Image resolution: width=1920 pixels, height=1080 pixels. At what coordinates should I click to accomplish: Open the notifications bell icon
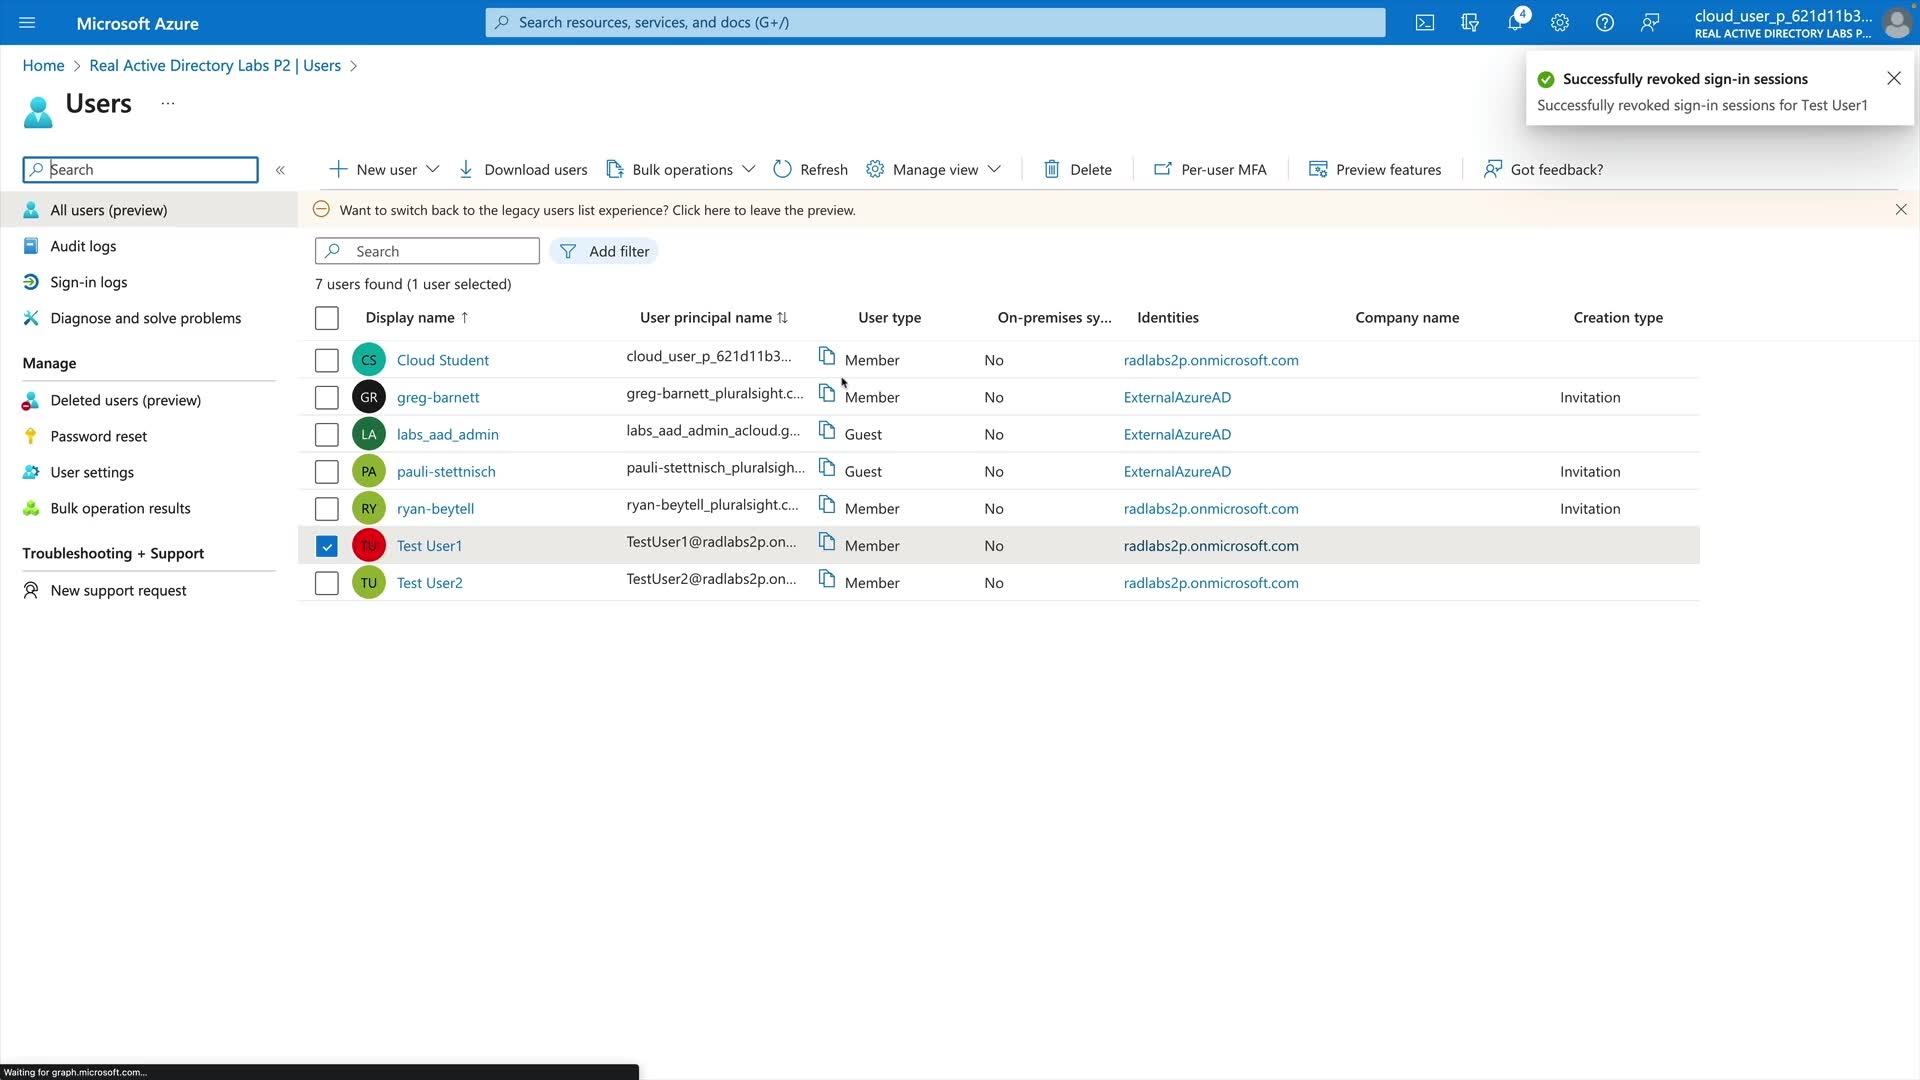pos(1514,22)
